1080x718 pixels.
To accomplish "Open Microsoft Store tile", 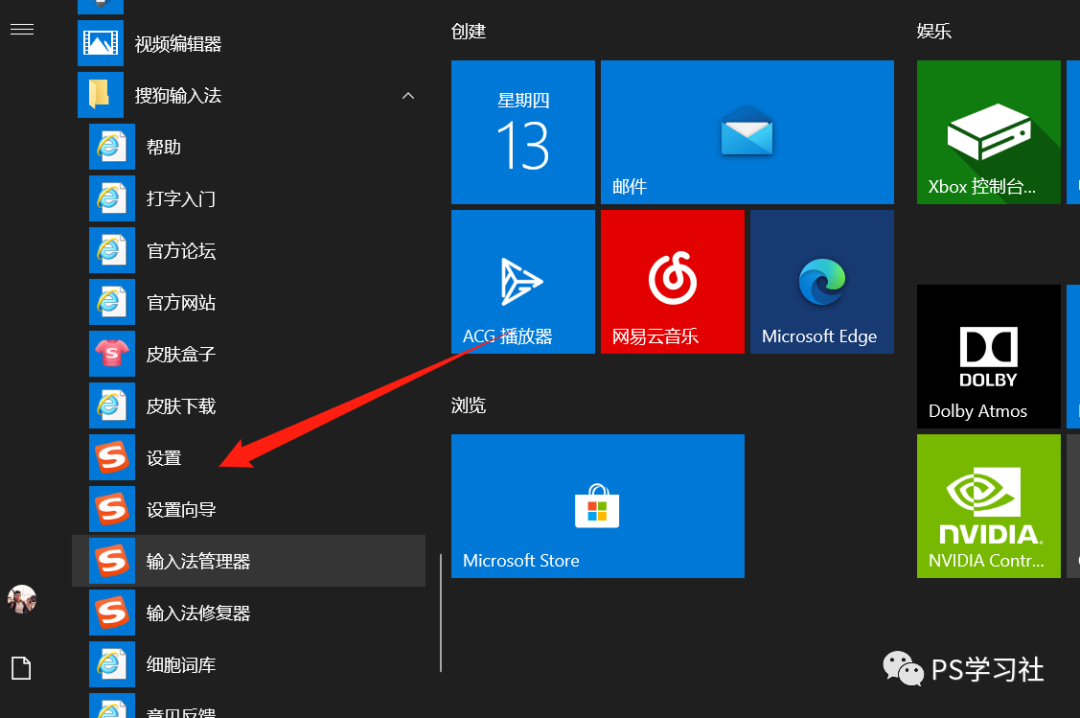I will [x=598, y=506].
